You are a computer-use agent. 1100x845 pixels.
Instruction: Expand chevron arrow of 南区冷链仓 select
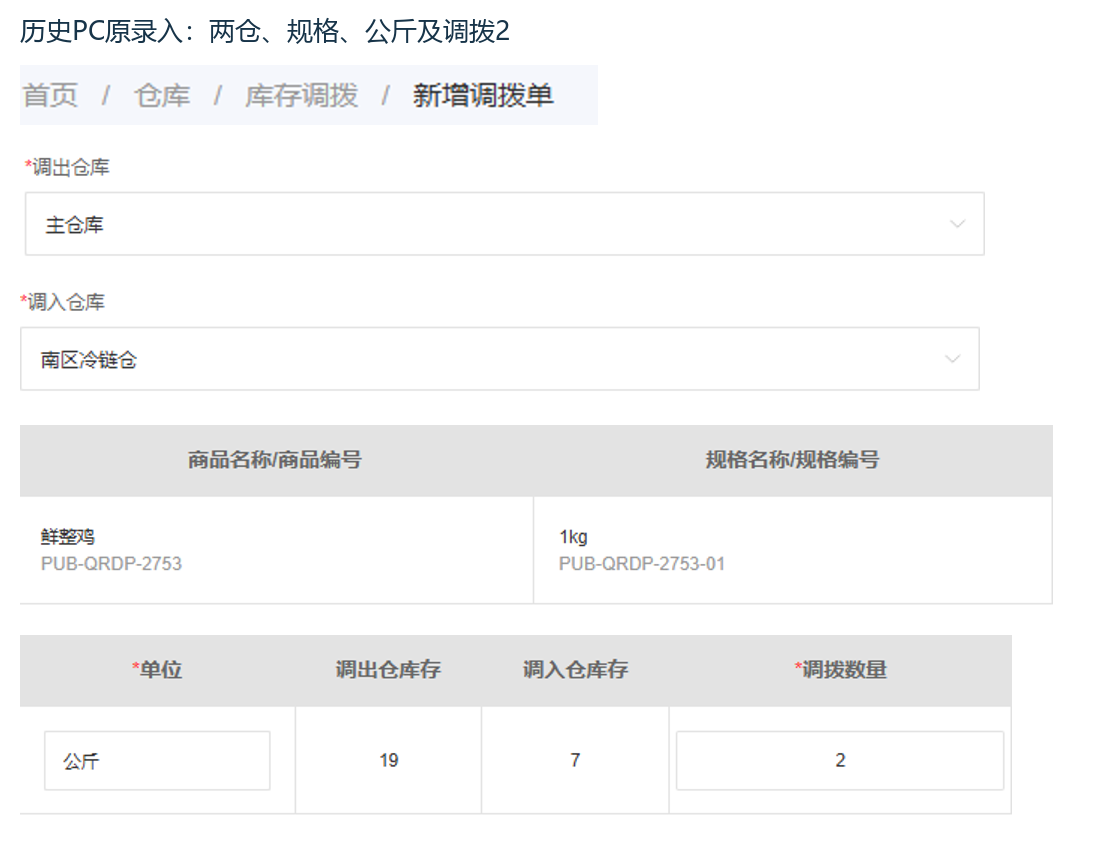[952, 358]
